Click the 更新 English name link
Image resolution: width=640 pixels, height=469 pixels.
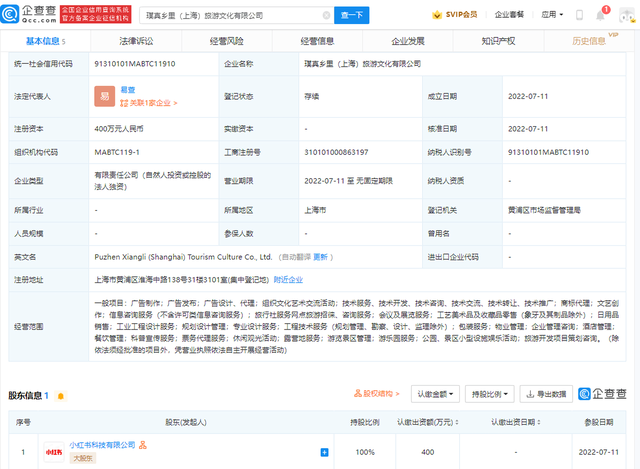coord(320,257)
